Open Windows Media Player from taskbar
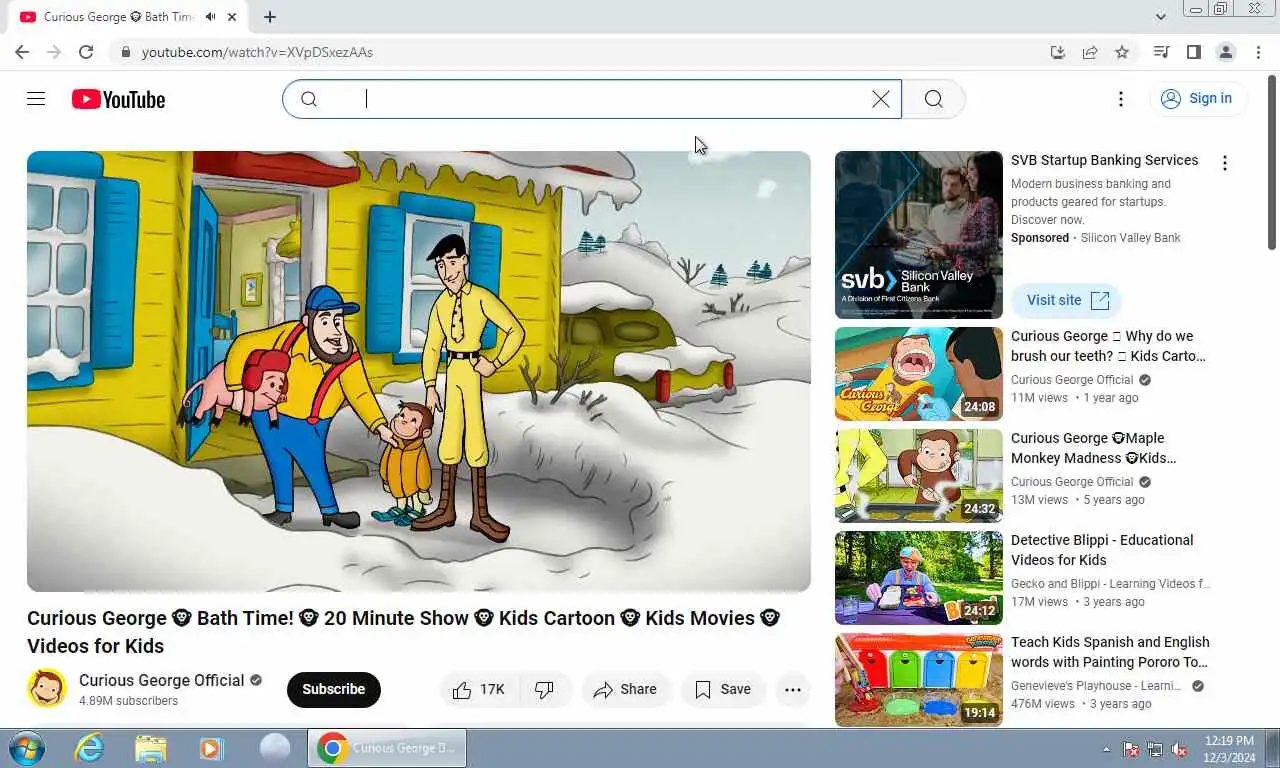Screen dimensions: 1280x768 [211, 748]
